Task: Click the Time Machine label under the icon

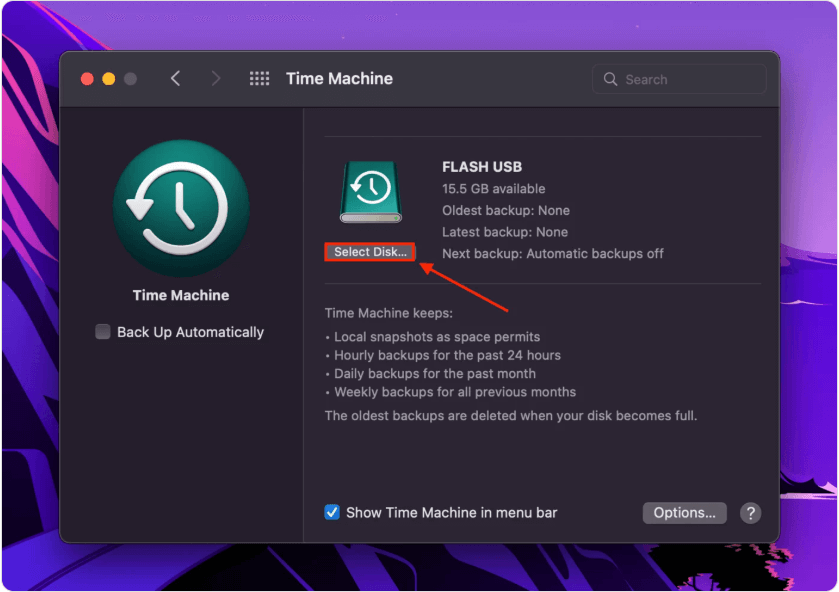Action: click(181, 296)
